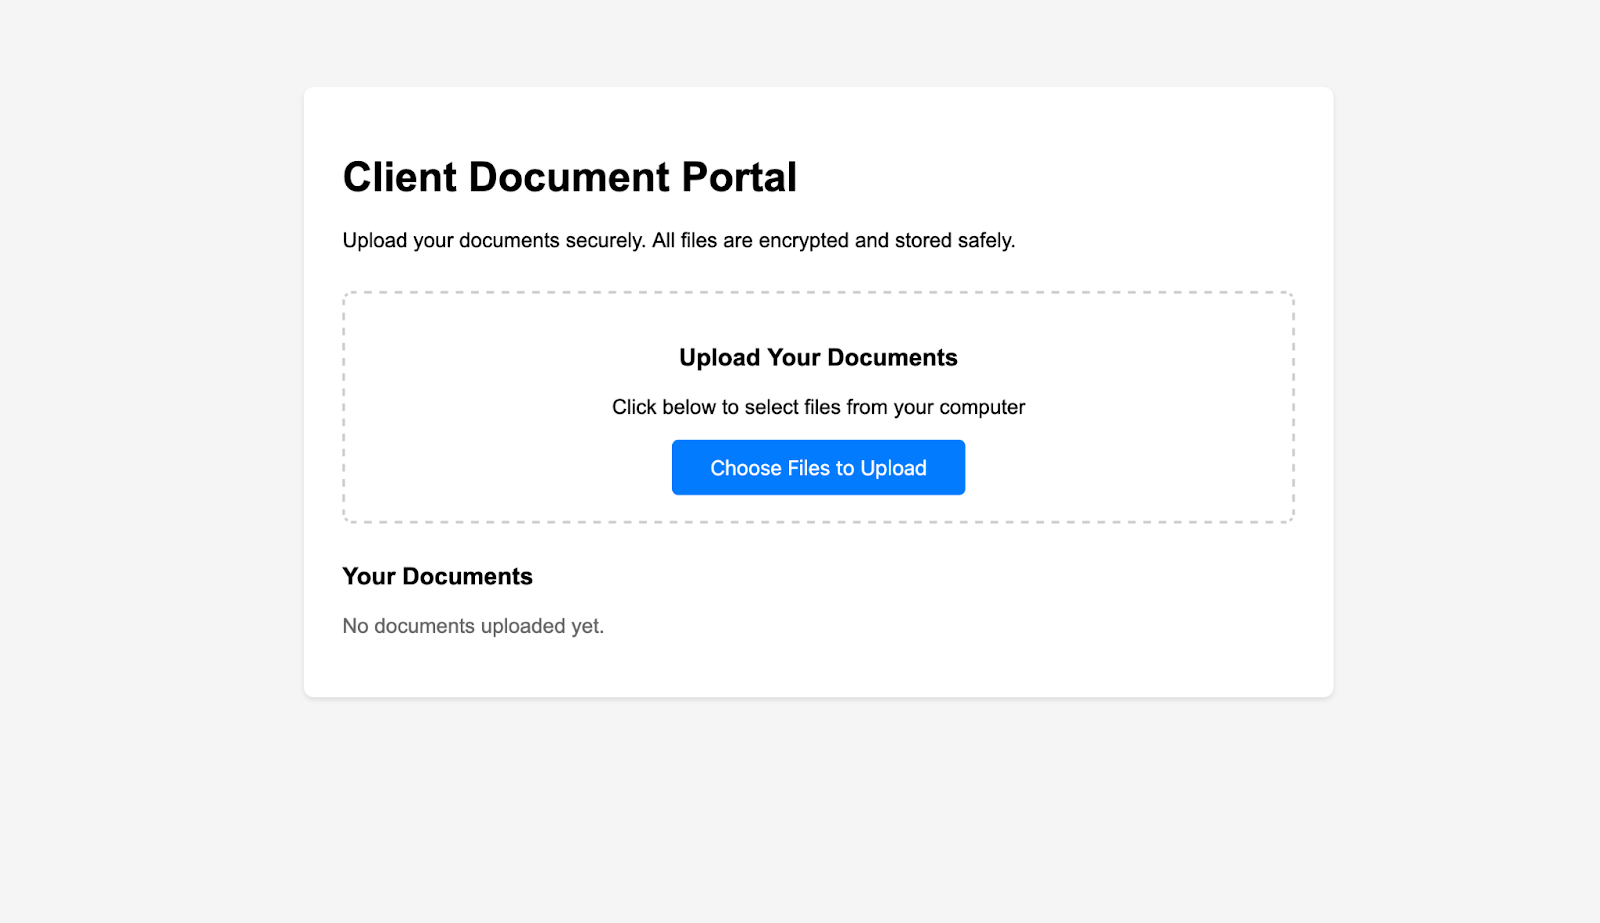Click the top border of the dashed drop area
The image size is (1600, 923).
pos(818,292)
